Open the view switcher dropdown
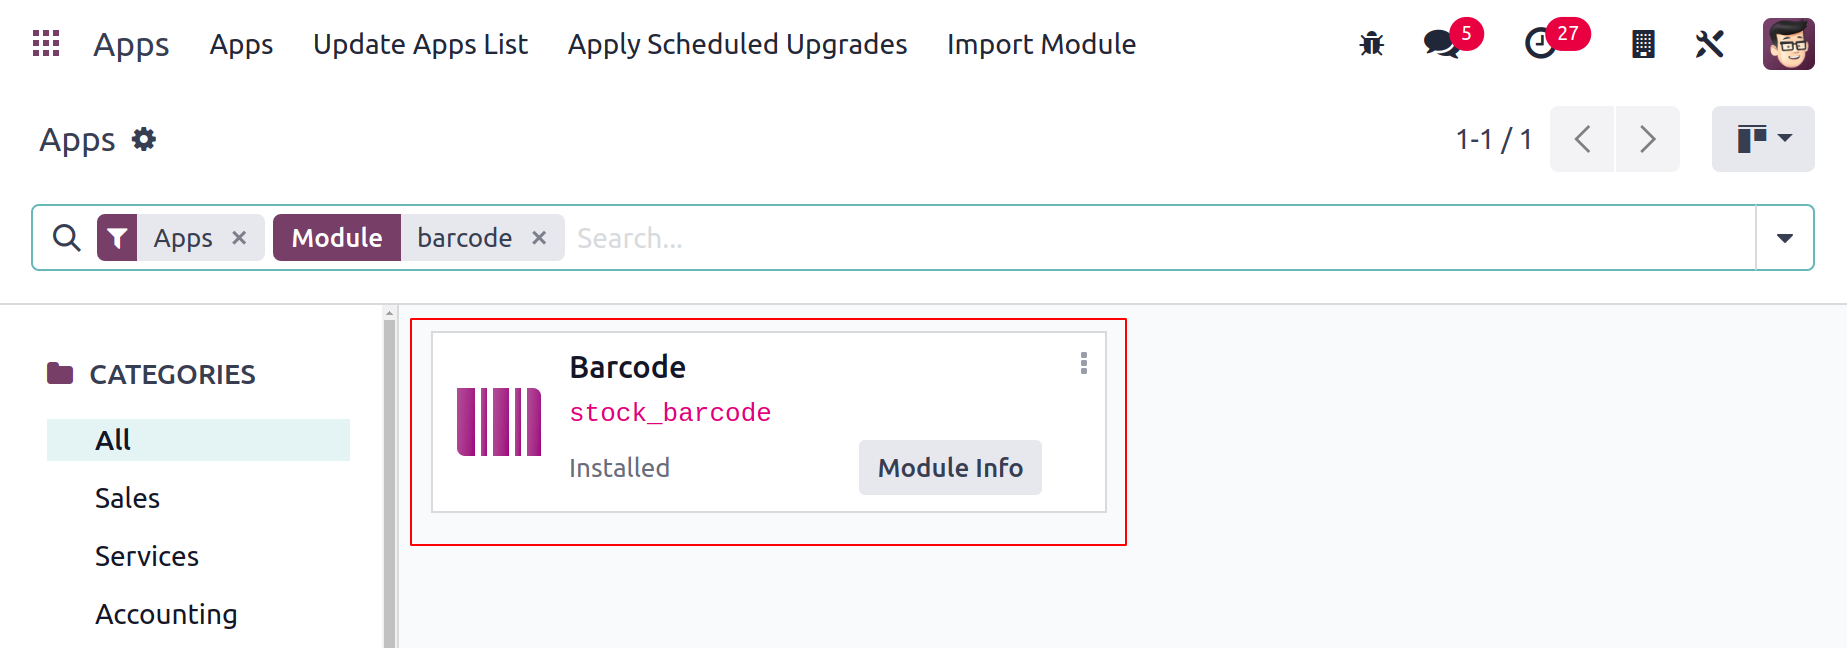The height and width of the screenshot is (648, 1847). pos(1763,139)
